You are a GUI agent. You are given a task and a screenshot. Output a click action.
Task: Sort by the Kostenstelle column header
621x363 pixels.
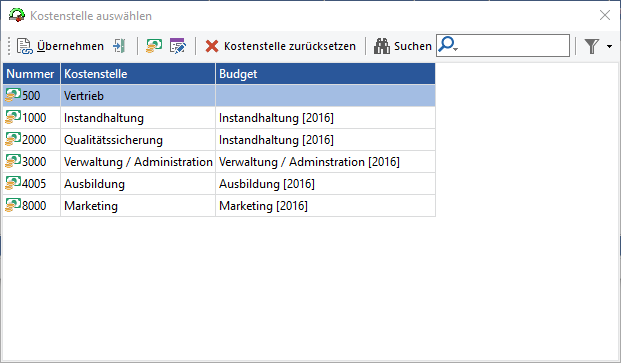(x=138, y=74)
